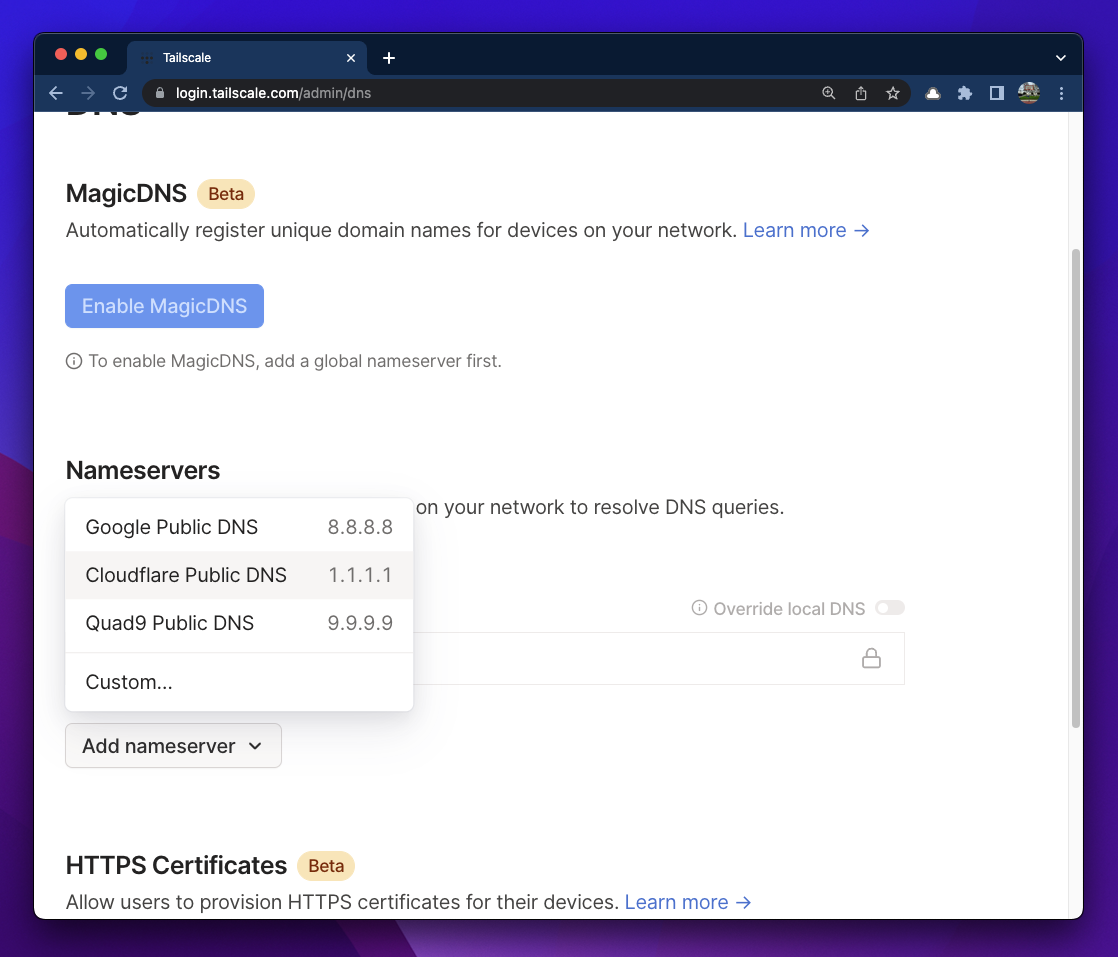Click the browser back arrow
1118x957 pixels.
[x=56, y=93]
